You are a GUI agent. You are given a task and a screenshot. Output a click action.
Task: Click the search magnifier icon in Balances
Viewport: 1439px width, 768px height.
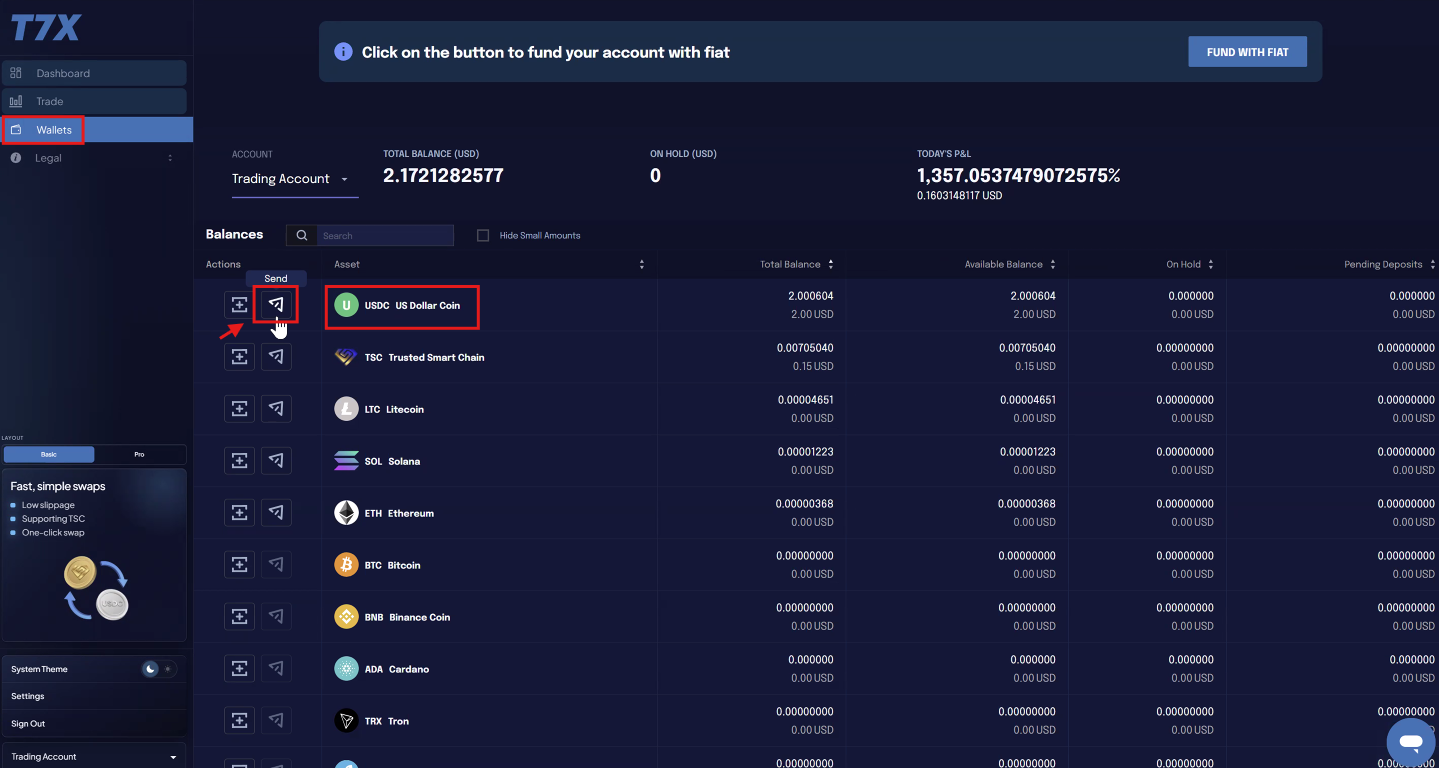pos(302,235)
